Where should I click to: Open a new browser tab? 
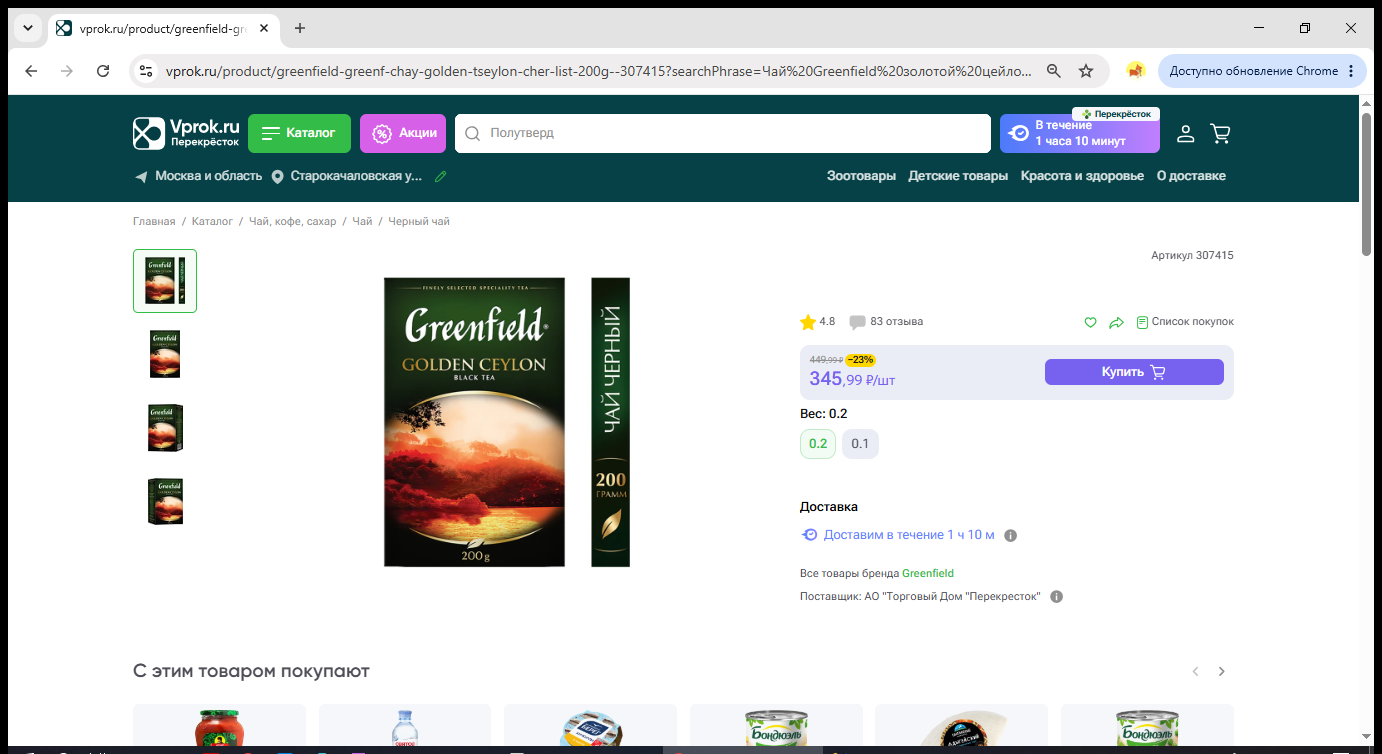pyautogui.click(x=300, y=28)
